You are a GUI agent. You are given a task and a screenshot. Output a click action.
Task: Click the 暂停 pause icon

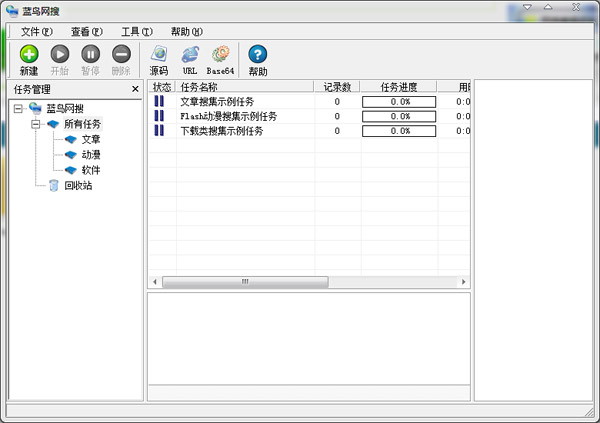(x=90, y=54)
